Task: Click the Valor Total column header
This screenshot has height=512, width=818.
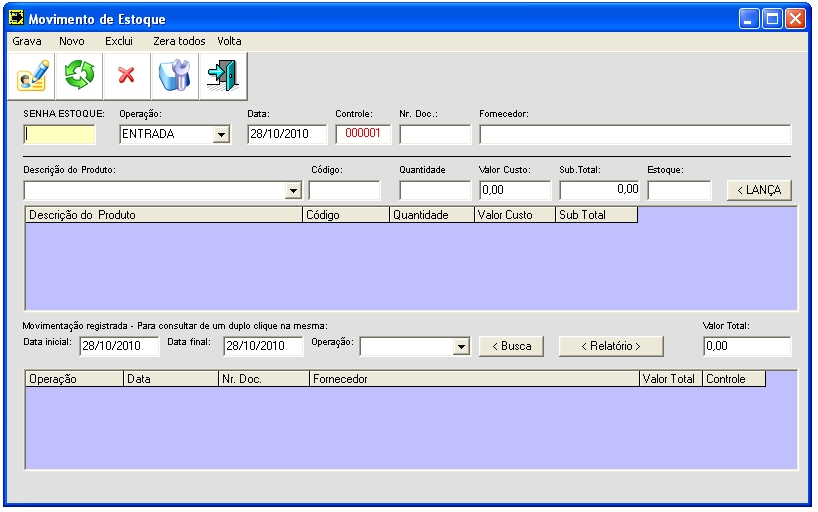Action: [670, 380]
